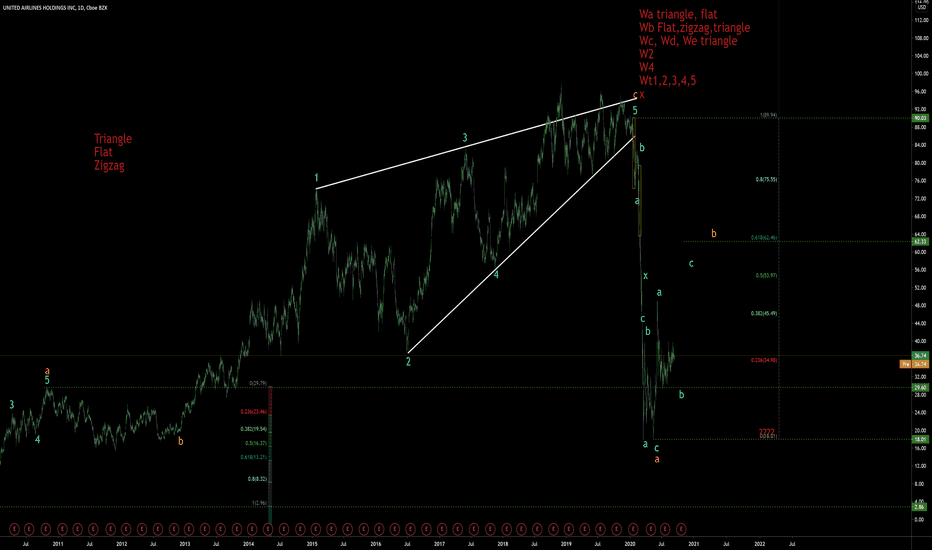
Task: Click the 0.8(8.32) Fibonacci label
Action: [257, 479]
